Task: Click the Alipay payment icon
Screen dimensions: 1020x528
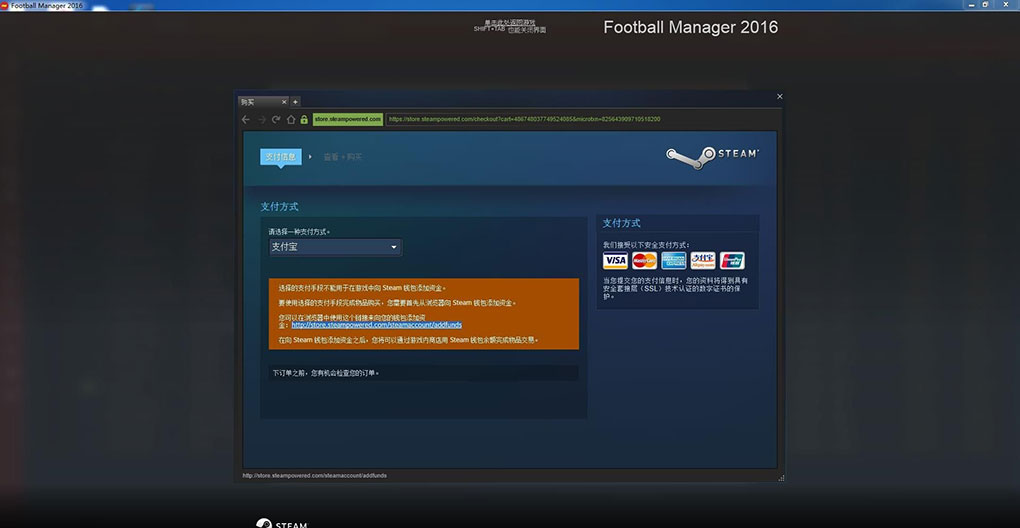Action: 703,261
